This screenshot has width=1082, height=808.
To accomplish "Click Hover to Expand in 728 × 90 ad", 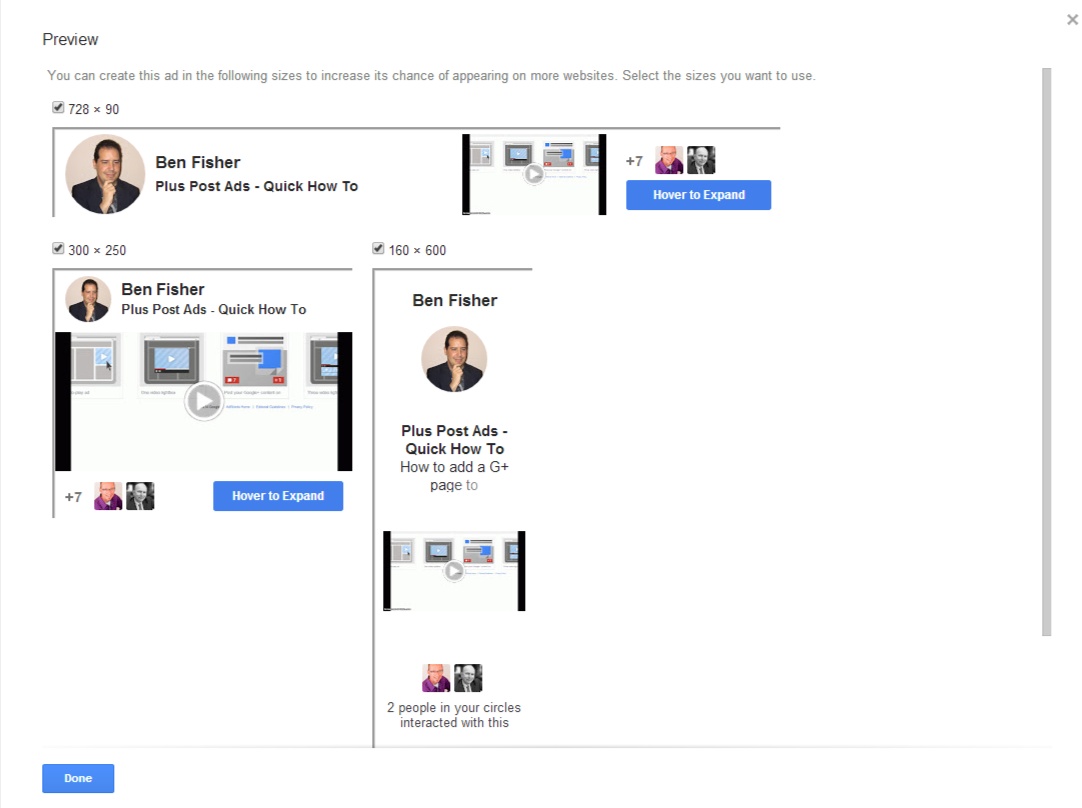I will click(x=698, y=195).
